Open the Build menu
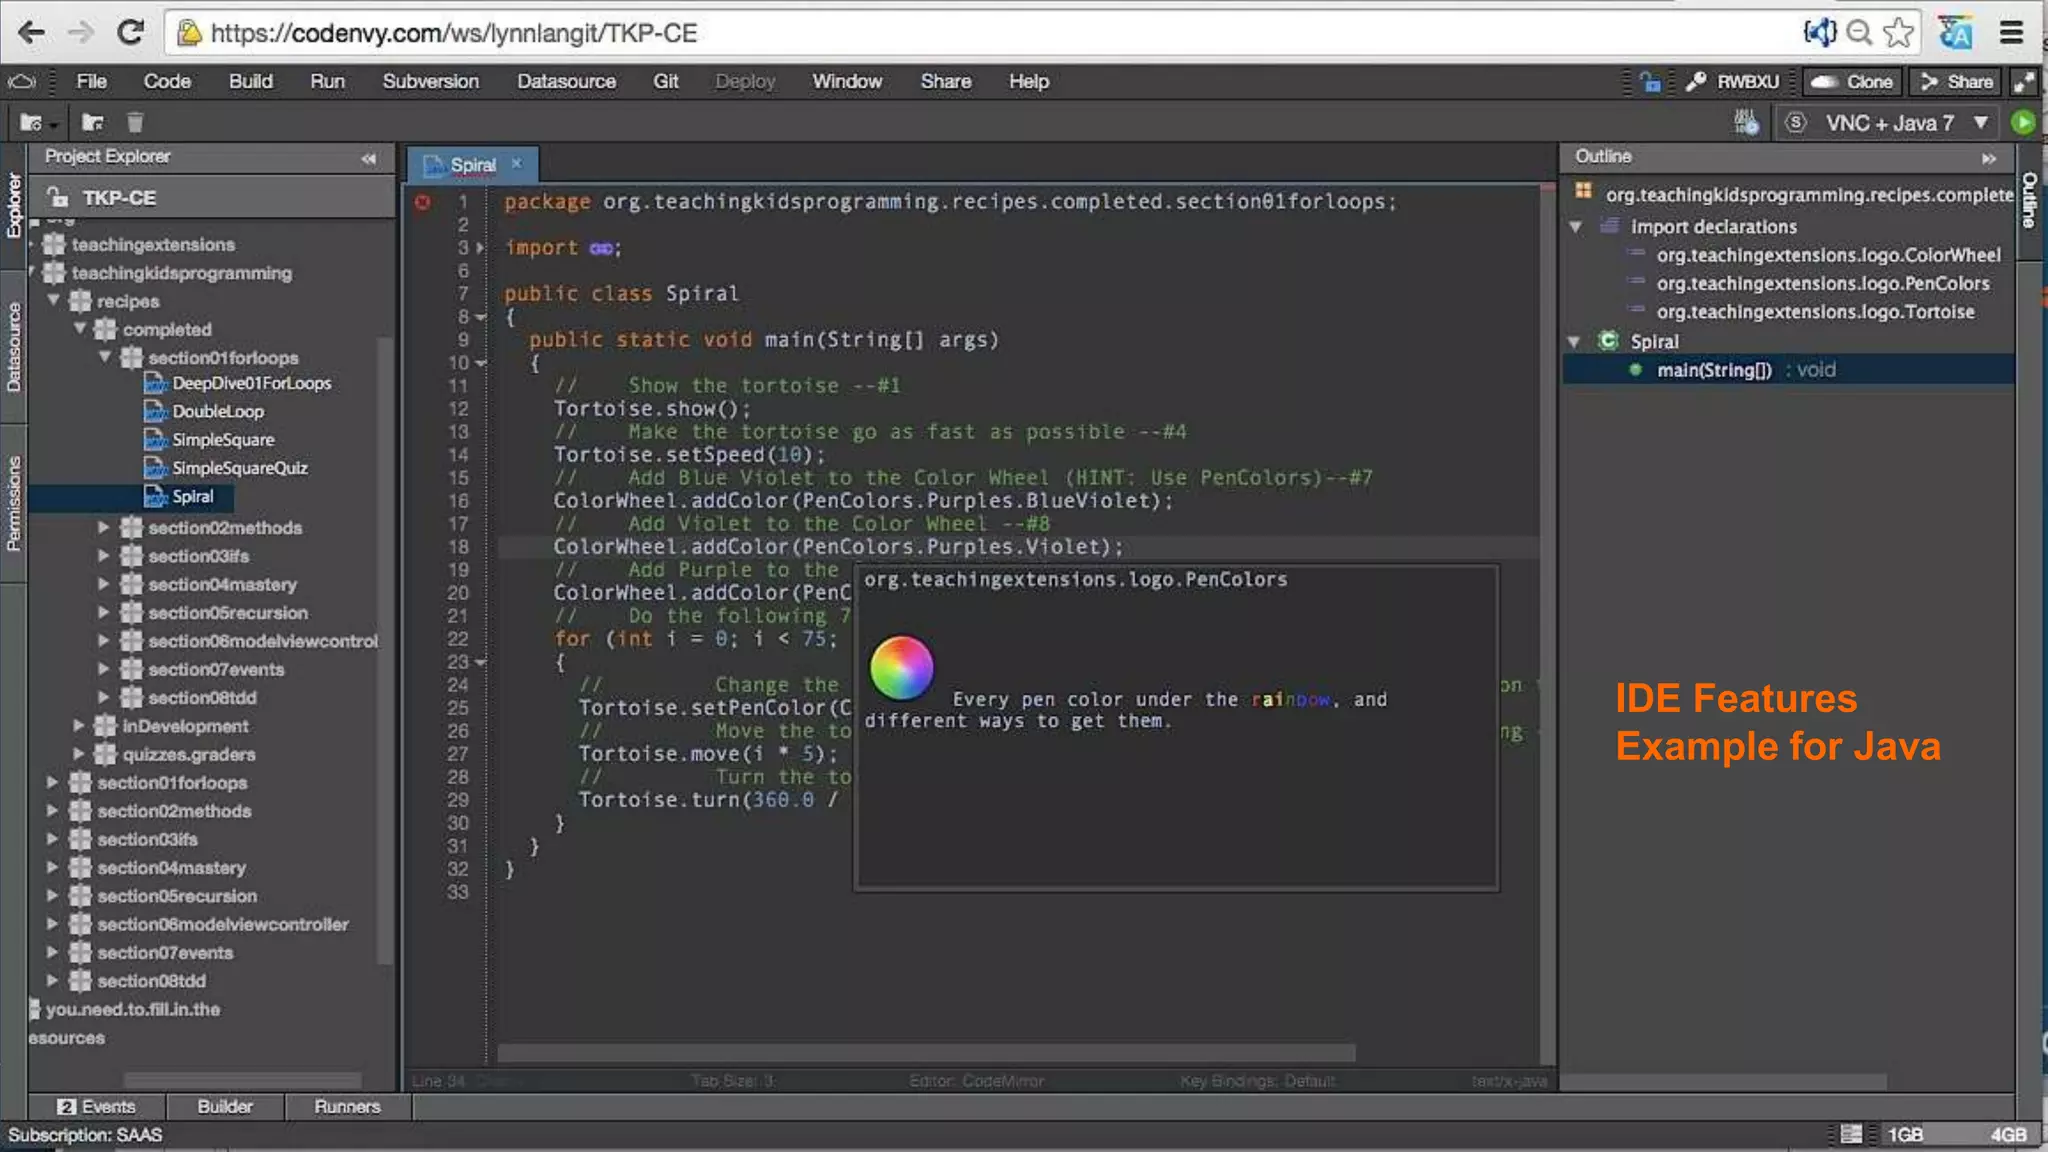The height and width of the screenshot is (1152, 2048). pyautogui.click(x=250, y=82)
